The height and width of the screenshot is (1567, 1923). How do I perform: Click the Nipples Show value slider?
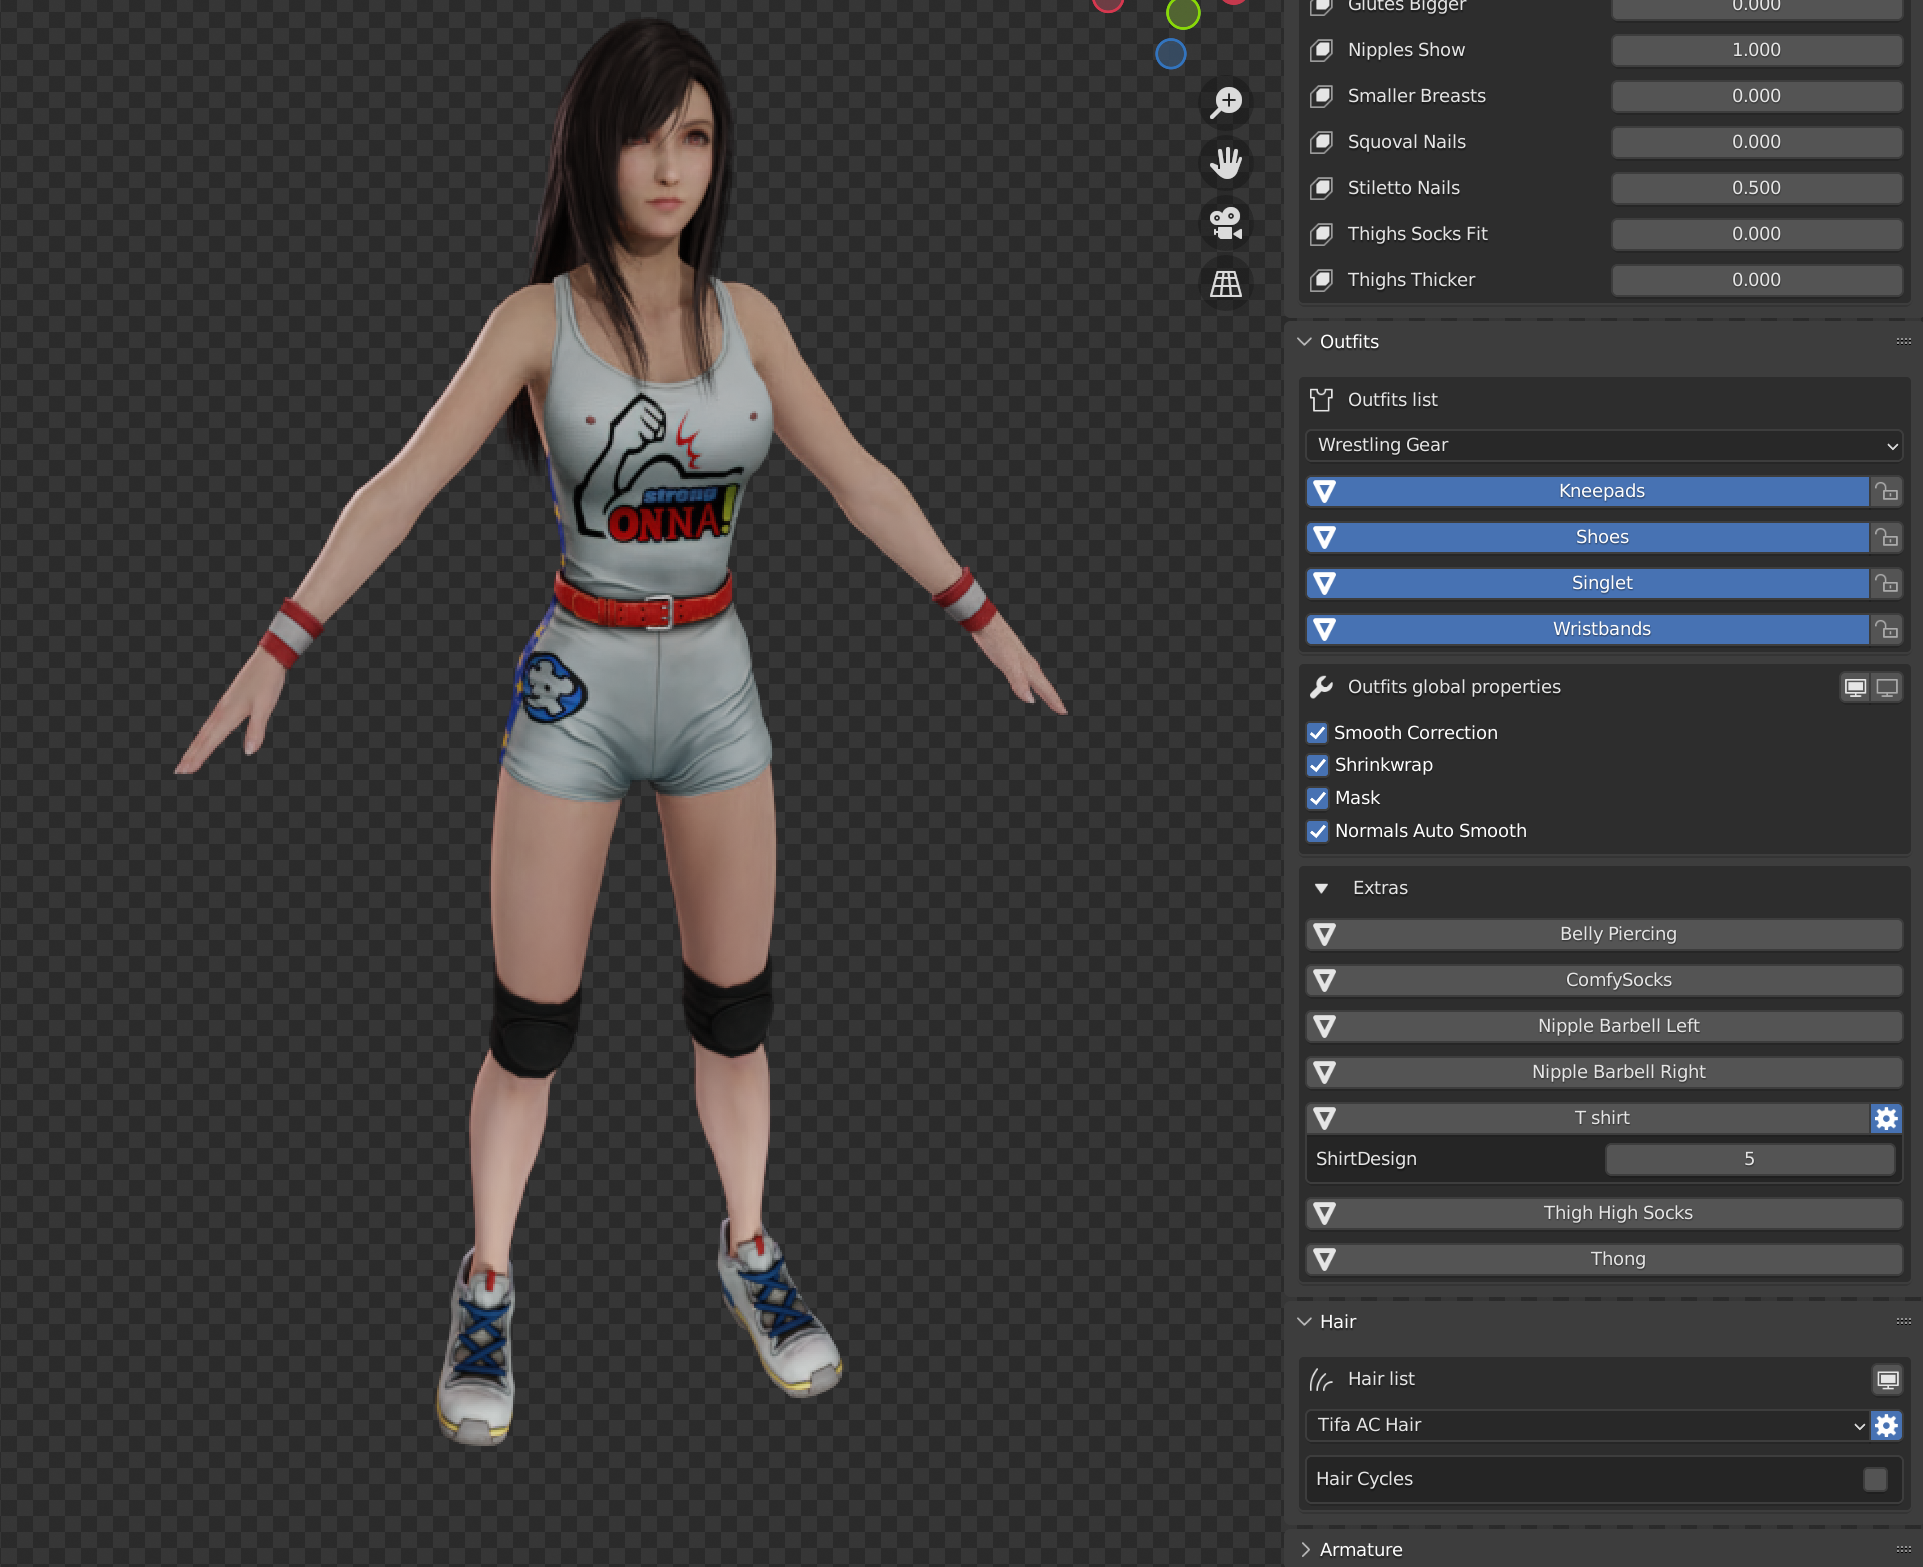[x=1757, y=50]
